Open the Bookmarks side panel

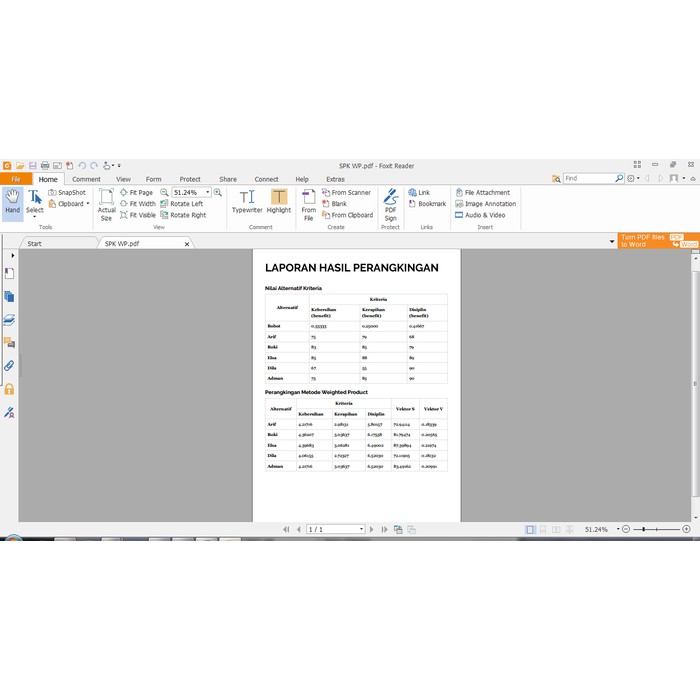coord(9,274)
